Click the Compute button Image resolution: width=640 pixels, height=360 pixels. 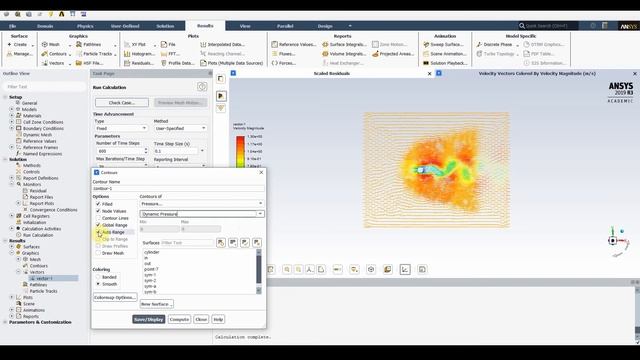point(179,319)
